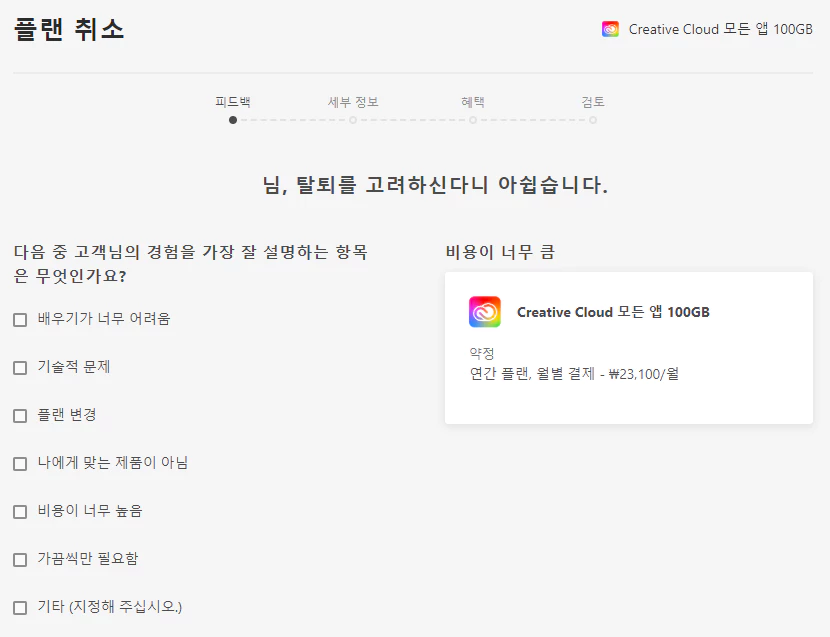The image size is (830, 637).
Task: Click the 세부 정보 progress dot
Action: click(353, 120)
